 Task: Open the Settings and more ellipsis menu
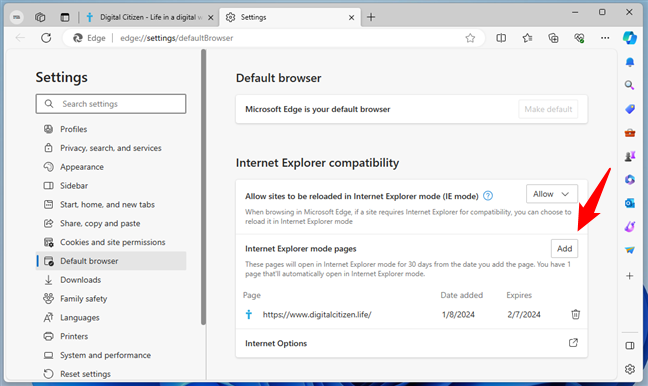pyautogui.click(x=605, y=38)
